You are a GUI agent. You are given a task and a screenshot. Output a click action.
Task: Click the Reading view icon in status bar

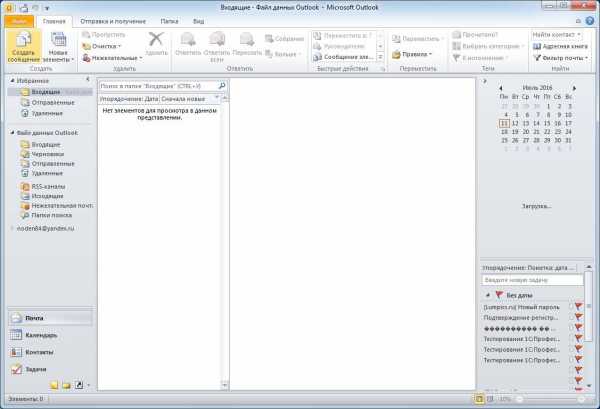coord(490,399)
